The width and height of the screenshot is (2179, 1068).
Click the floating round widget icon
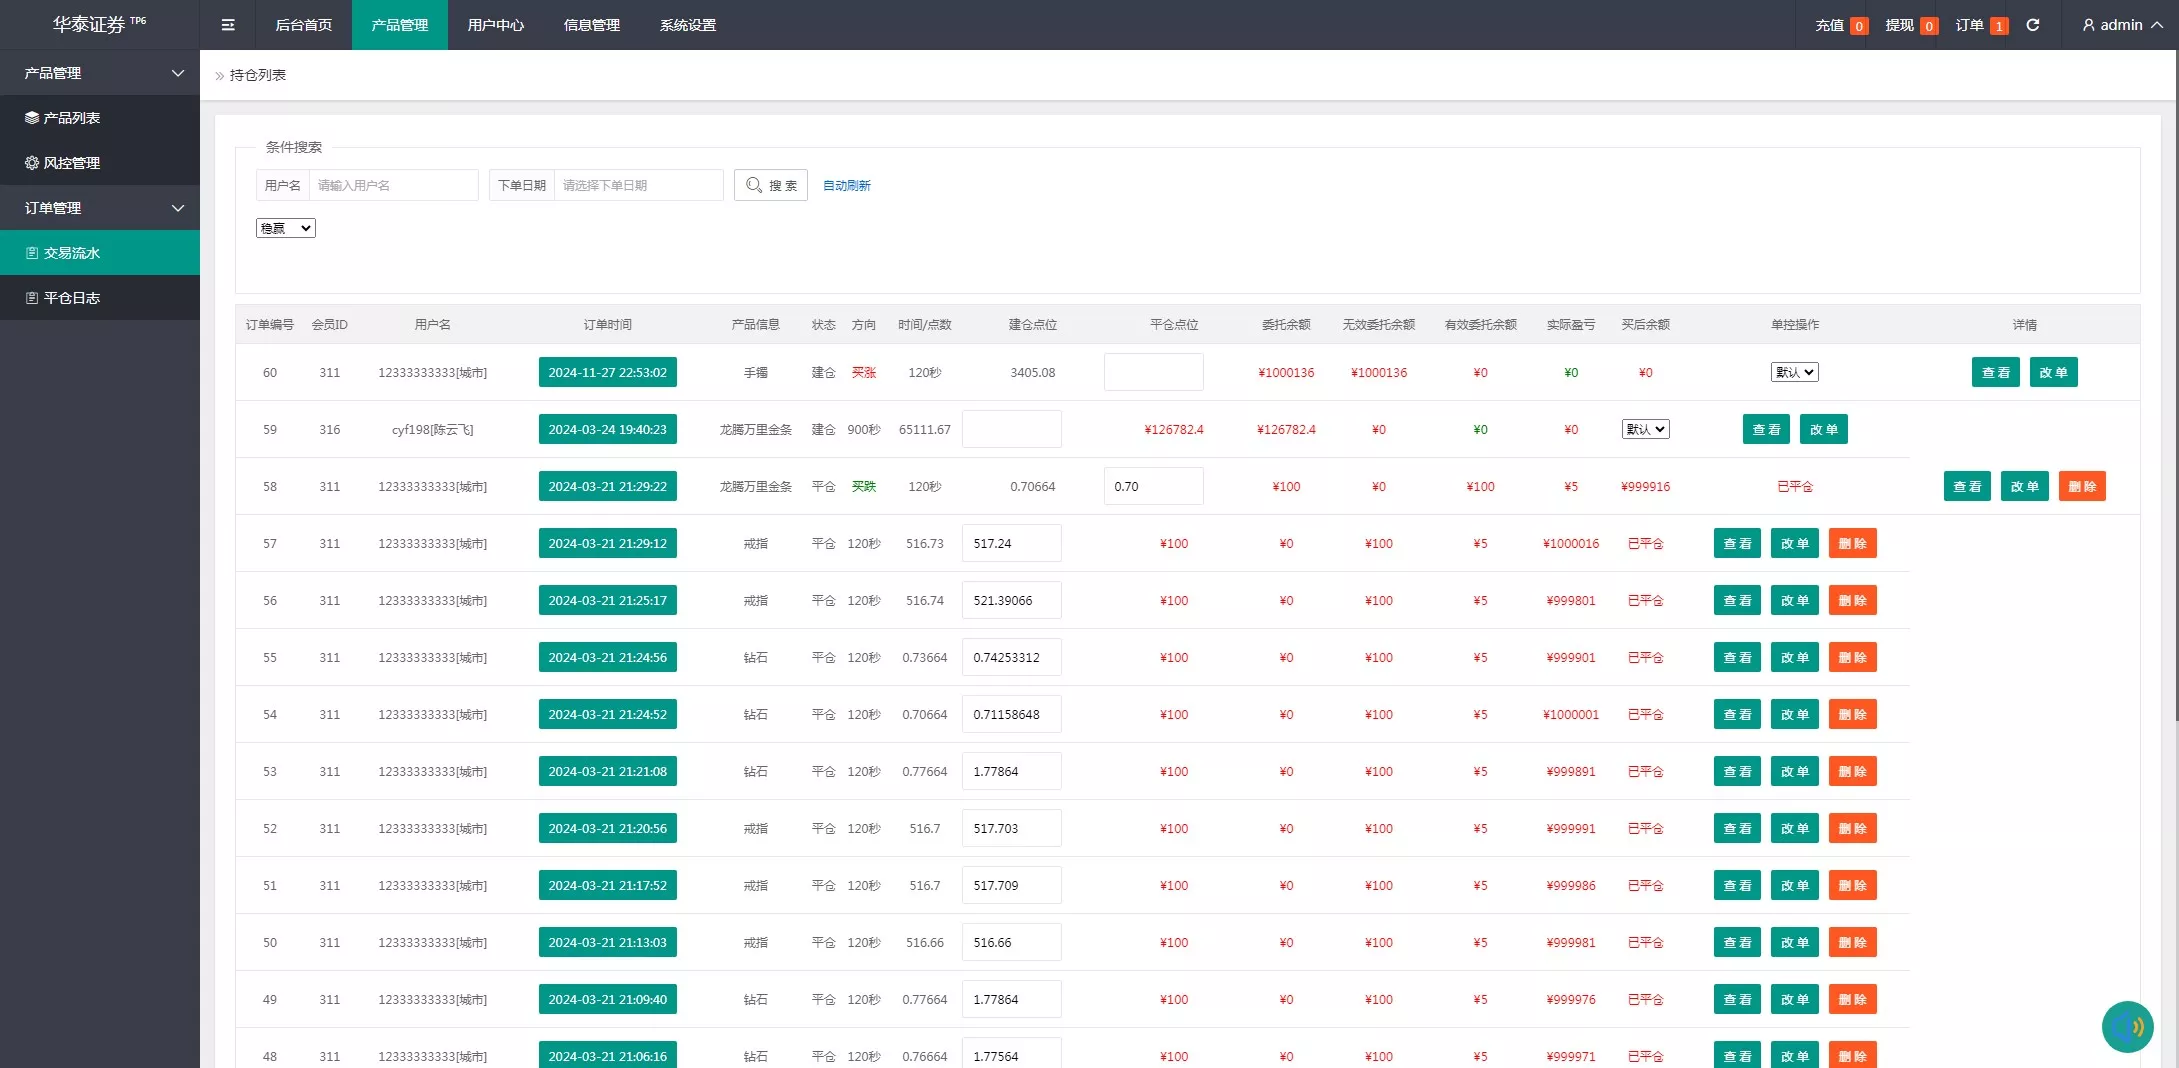(2127, 1026)
